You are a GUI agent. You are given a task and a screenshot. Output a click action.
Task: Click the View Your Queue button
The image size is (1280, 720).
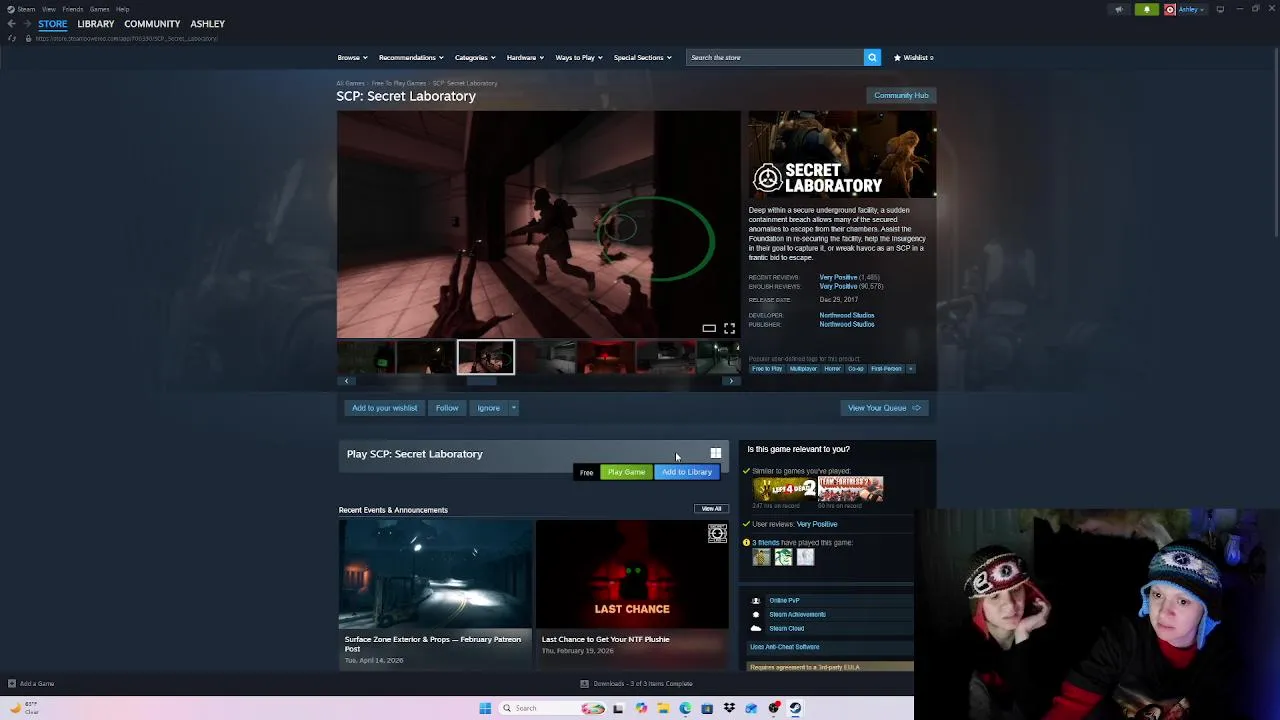(x=884, y=408)
